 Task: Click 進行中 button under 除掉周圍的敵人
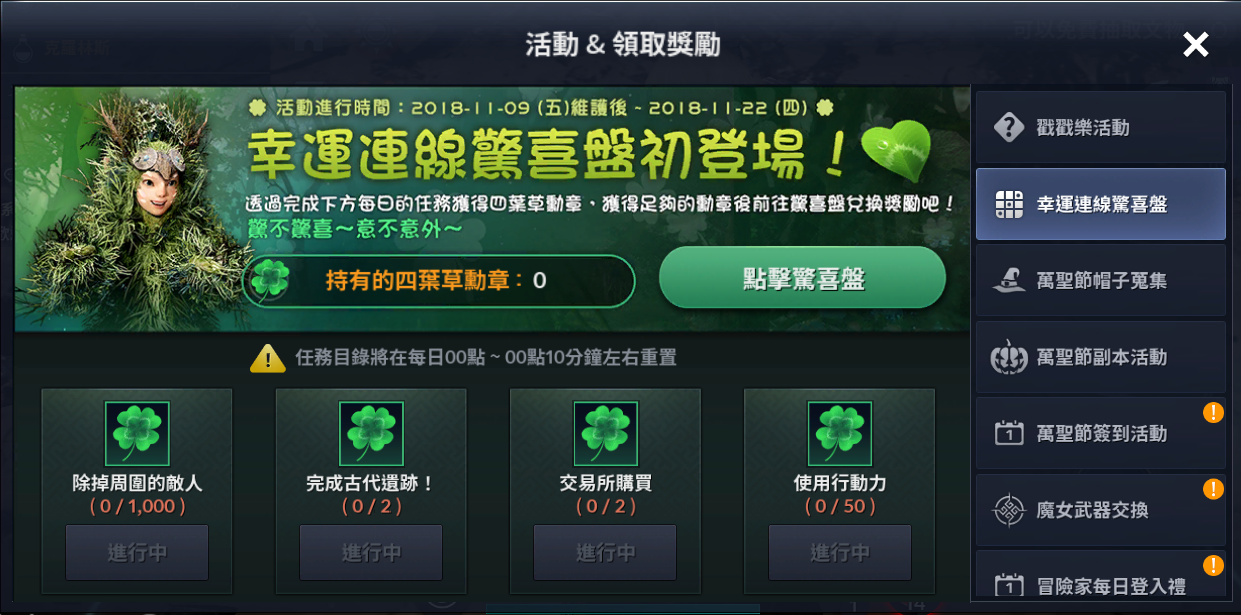pyautogui.click(x=137, y=552)
